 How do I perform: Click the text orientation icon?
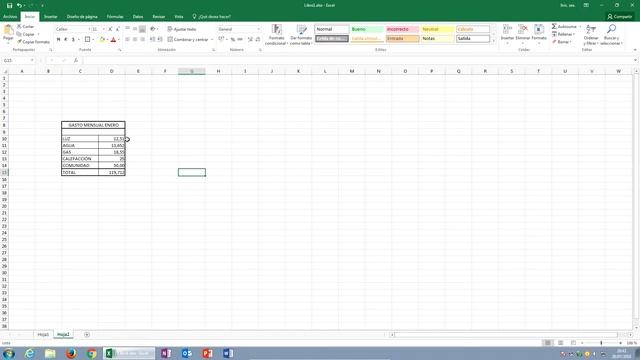153,29
